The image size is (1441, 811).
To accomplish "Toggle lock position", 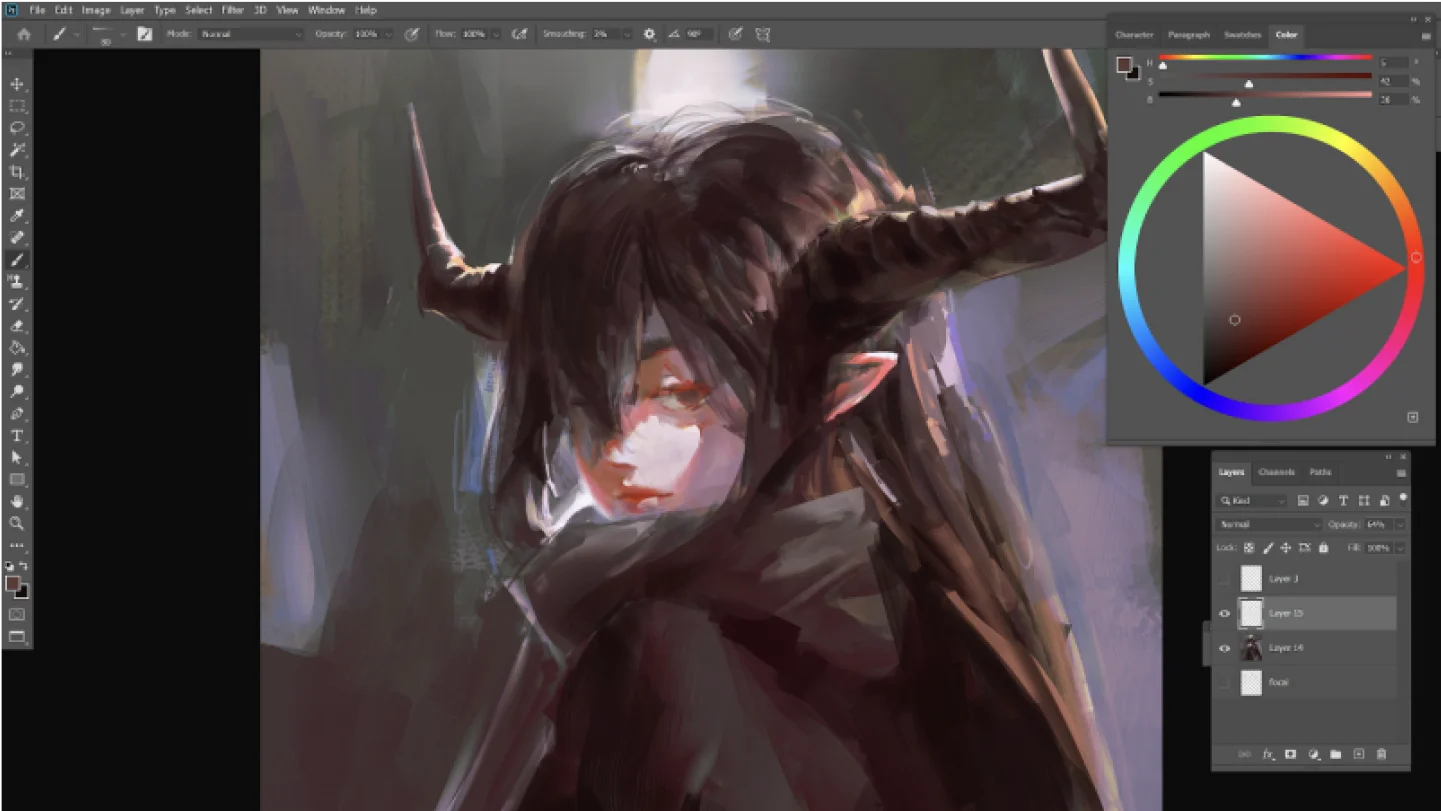I will coord(1286,548).
